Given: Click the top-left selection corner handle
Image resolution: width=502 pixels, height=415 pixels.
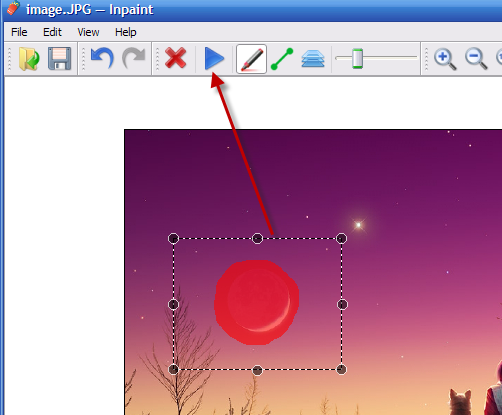Looking at the screenshot, I should (x=173, y=238).
